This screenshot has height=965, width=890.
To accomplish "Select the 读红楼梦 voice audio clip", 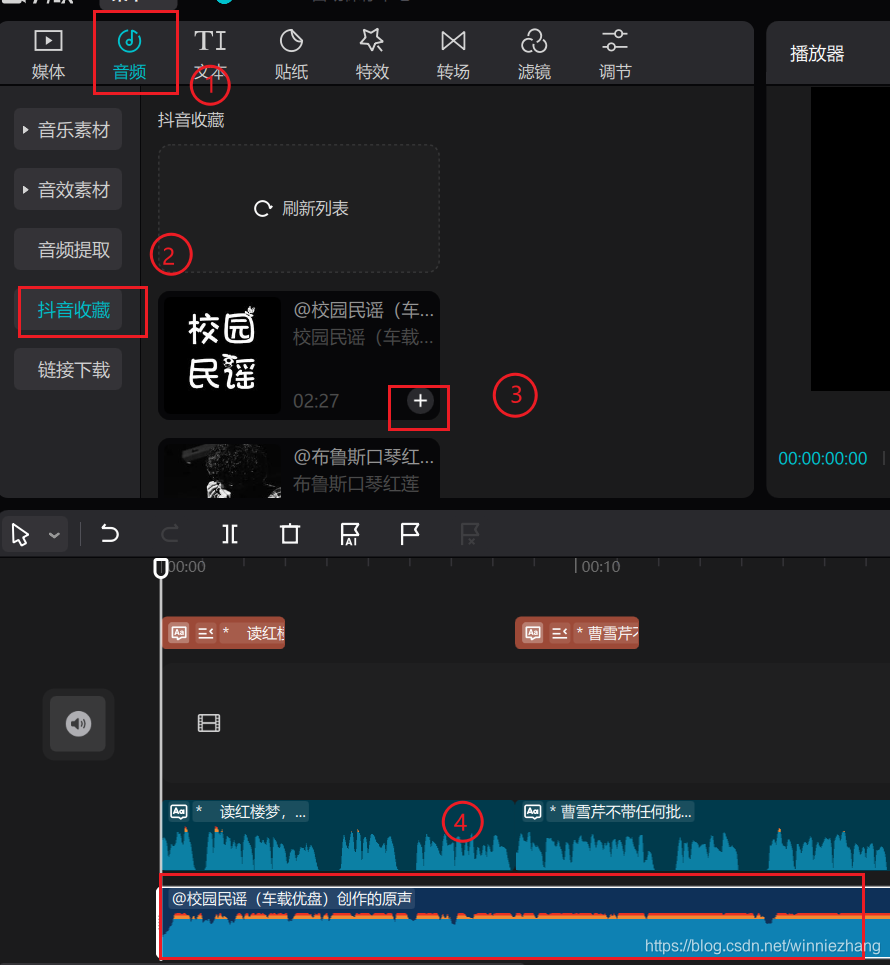I will tap(337, 835).
